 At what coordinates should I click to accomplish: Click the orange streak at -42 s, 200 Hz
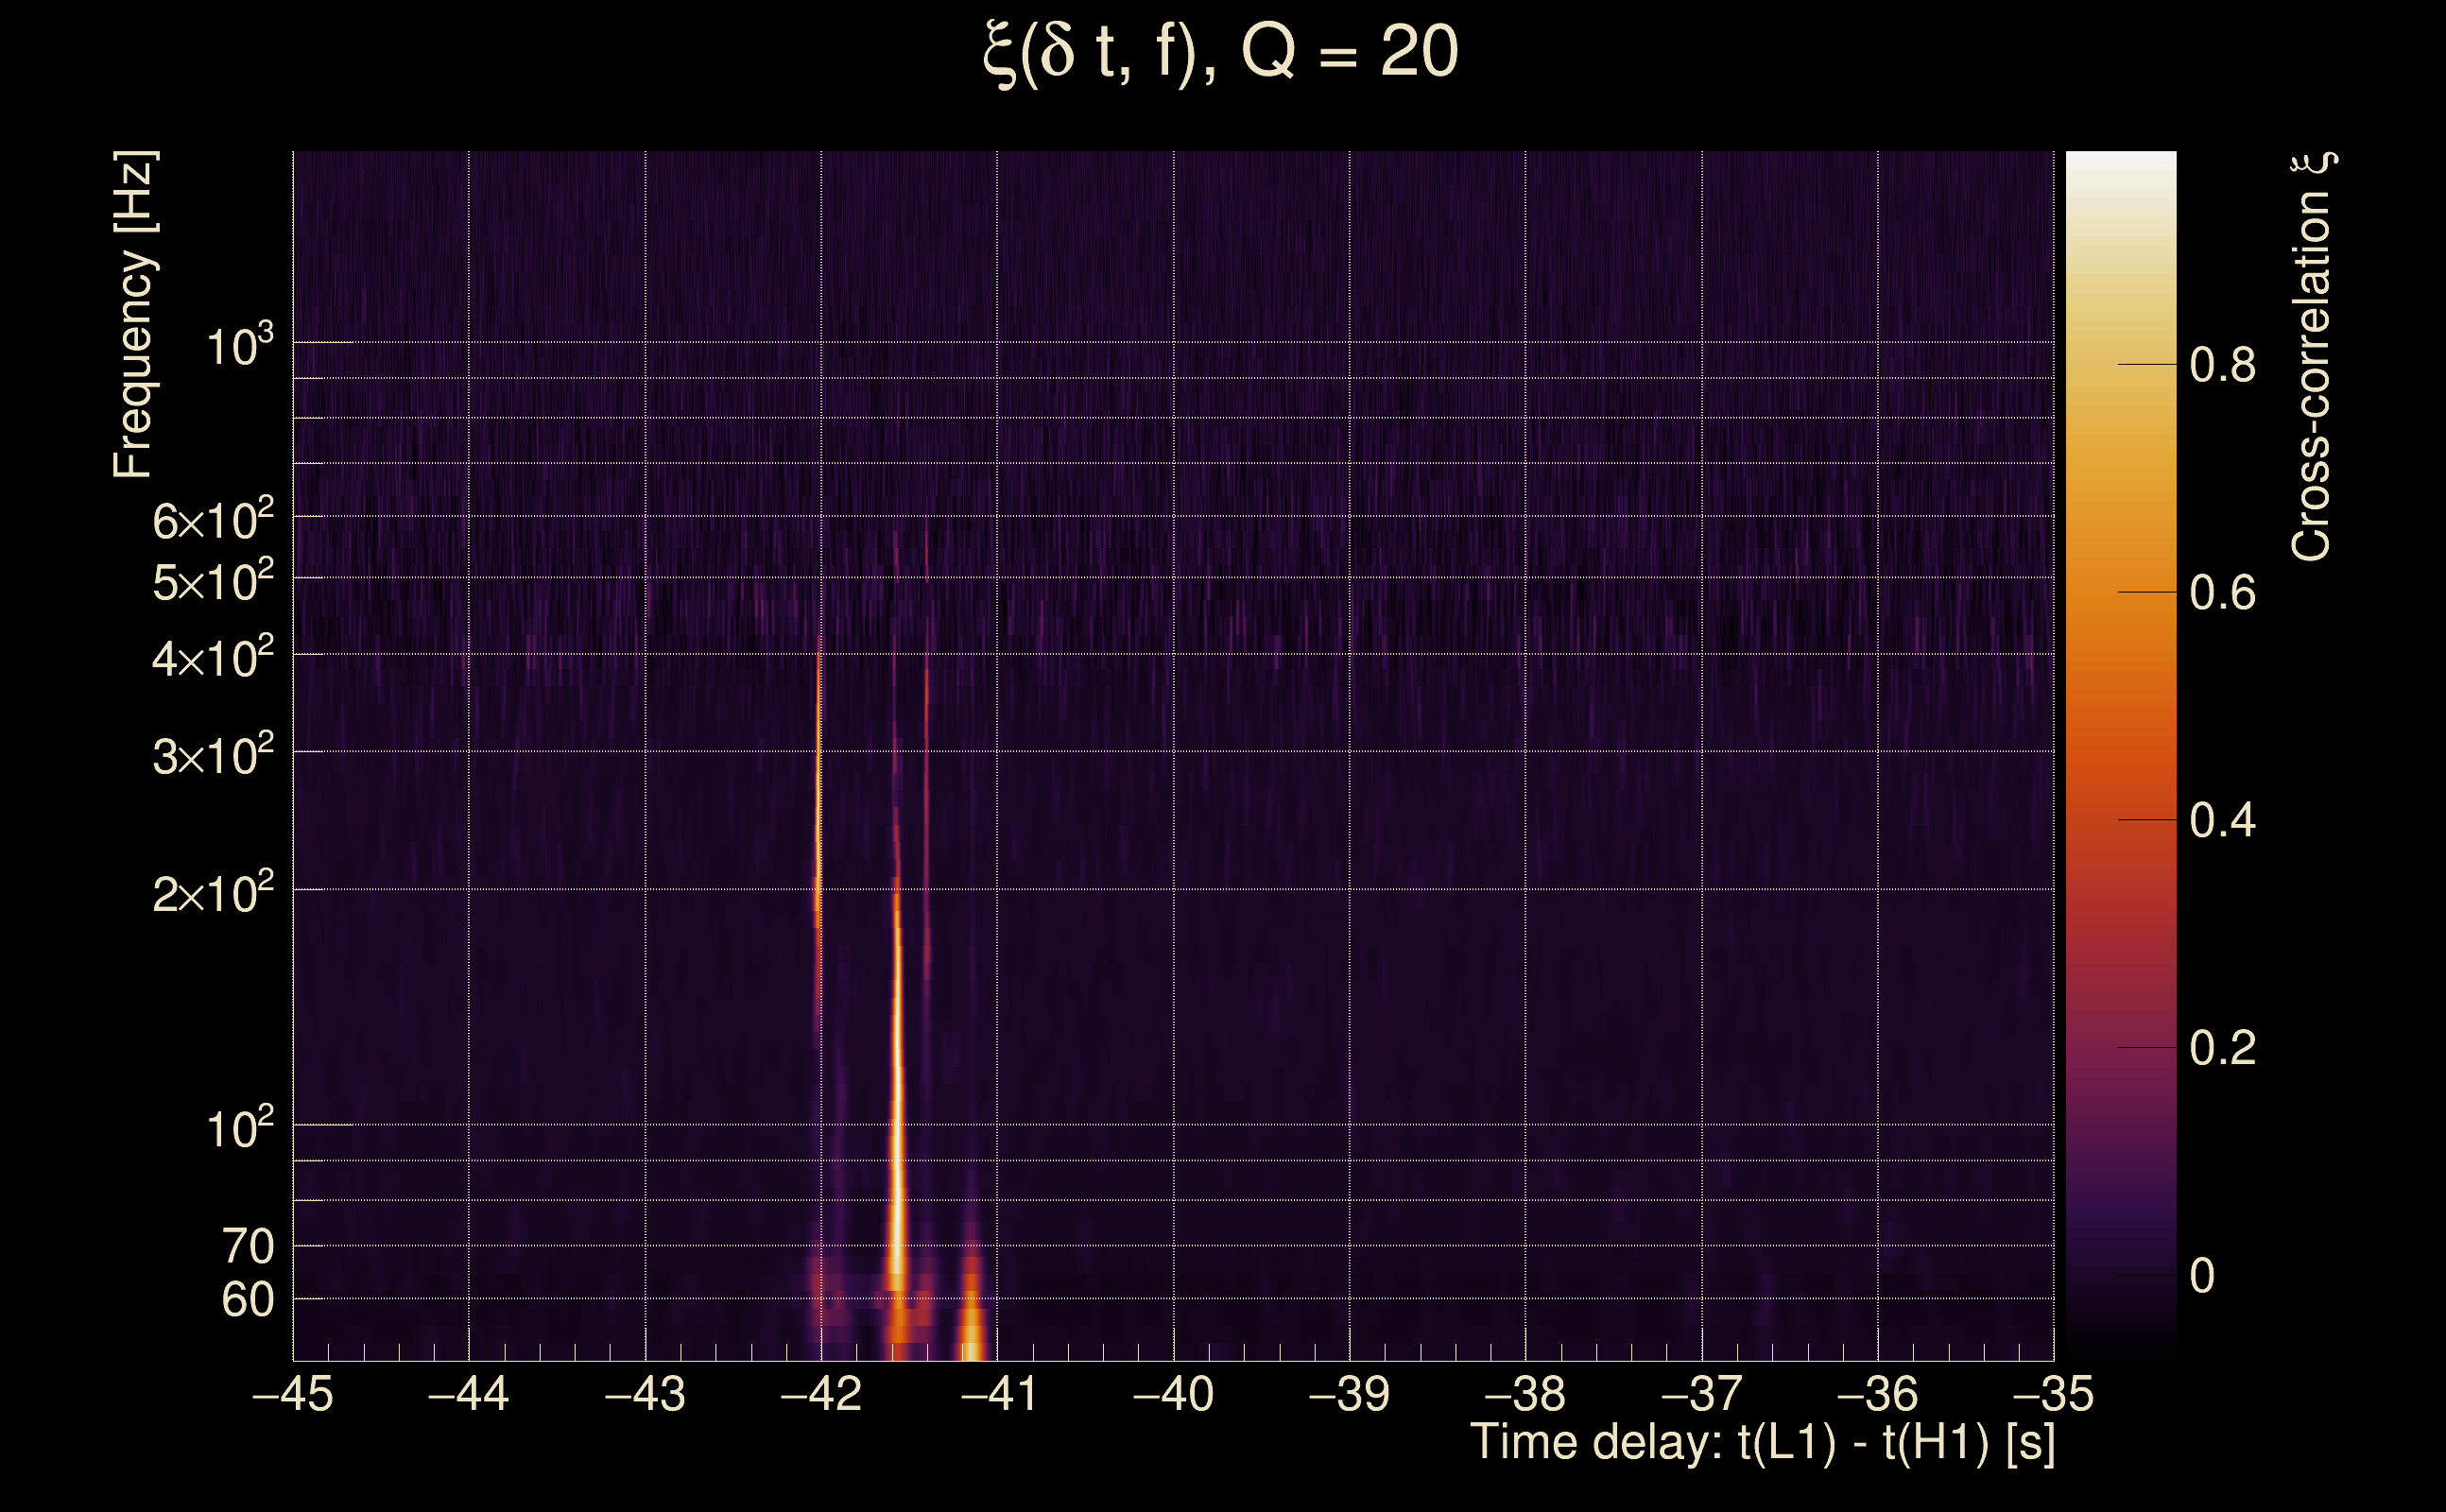pyautogui.click(x=818, y=895)
